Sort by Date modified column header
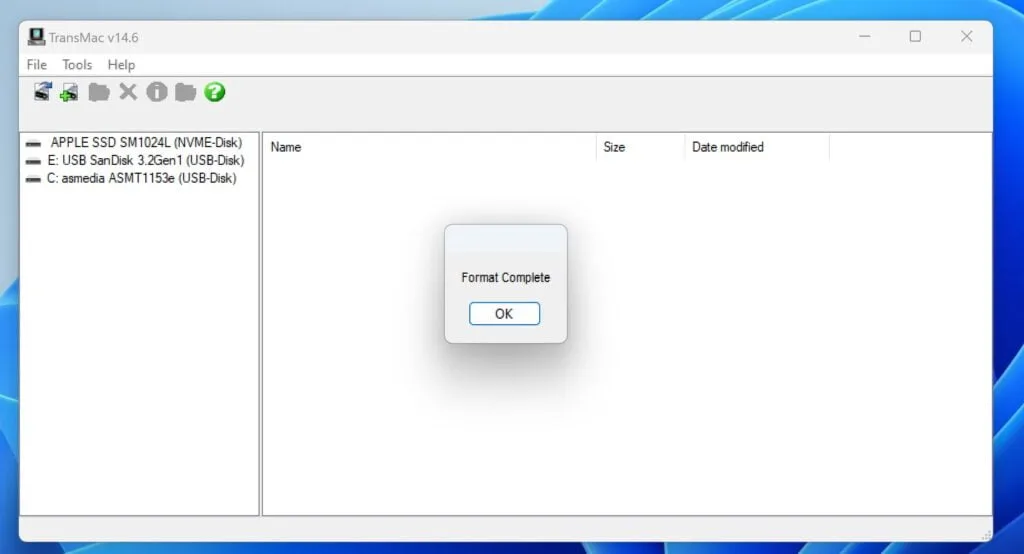This screenshot has height=554, width=1024. click(x=757, y=147)
